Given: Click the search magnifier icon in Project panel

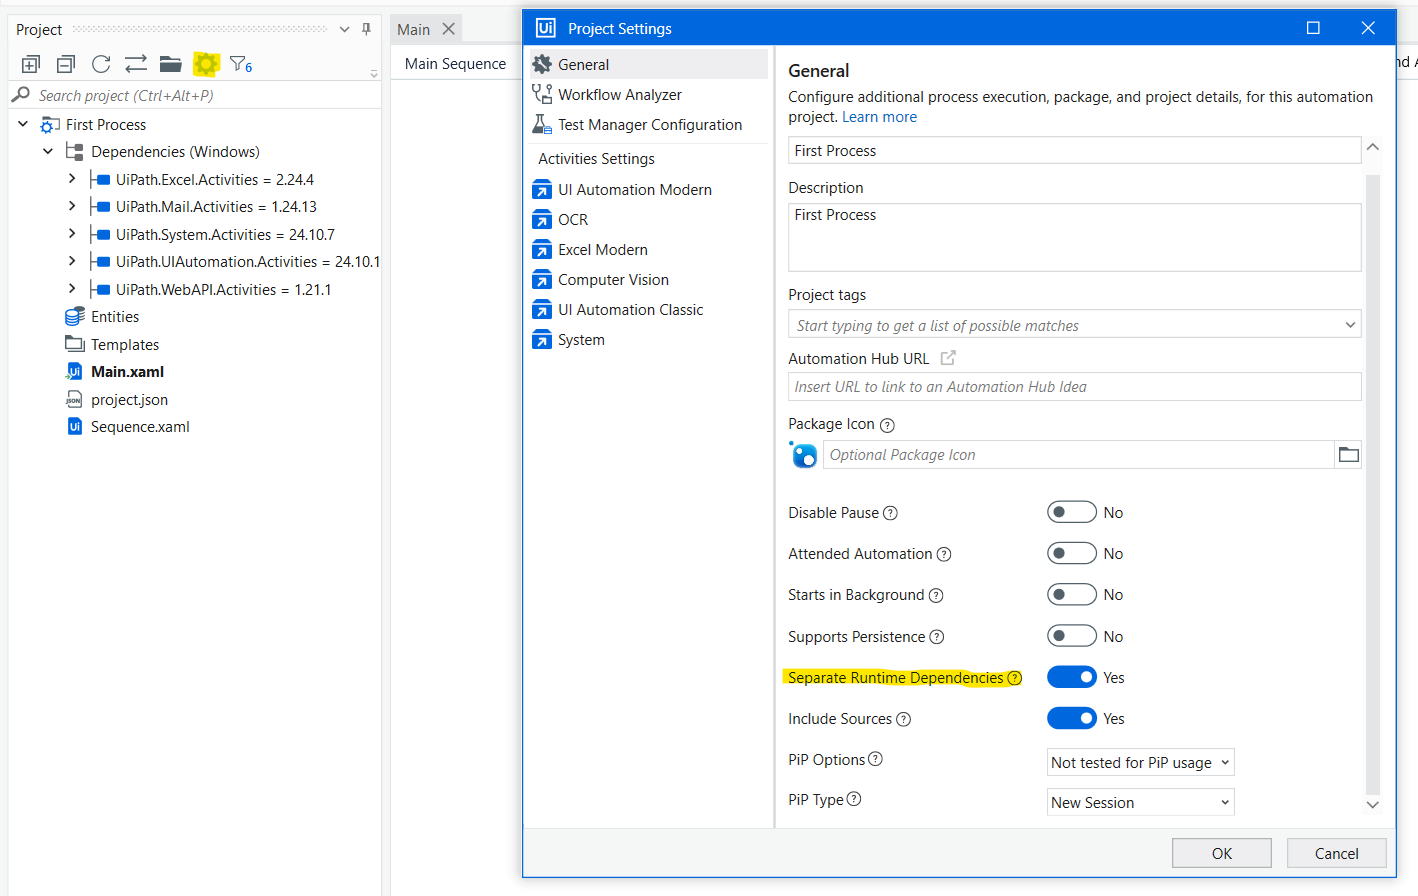Looking at the screenshot, I should pos(21,95).
